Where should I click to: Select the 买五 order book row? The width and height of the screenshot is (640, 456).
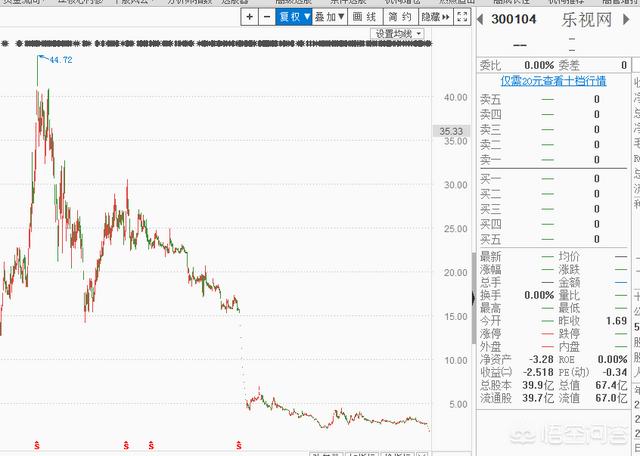tap(553, 239)
